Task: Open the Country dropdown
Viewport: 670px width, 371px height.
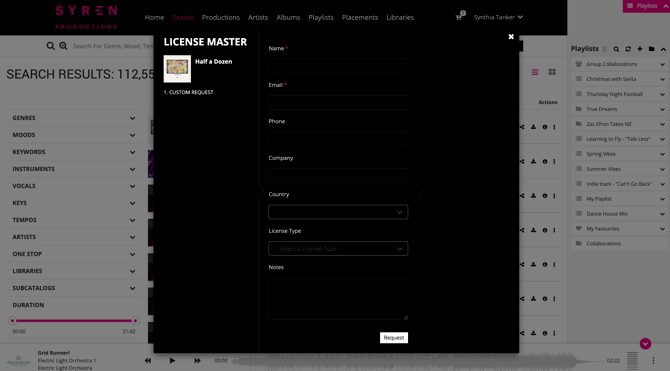Action: (338, 212)
